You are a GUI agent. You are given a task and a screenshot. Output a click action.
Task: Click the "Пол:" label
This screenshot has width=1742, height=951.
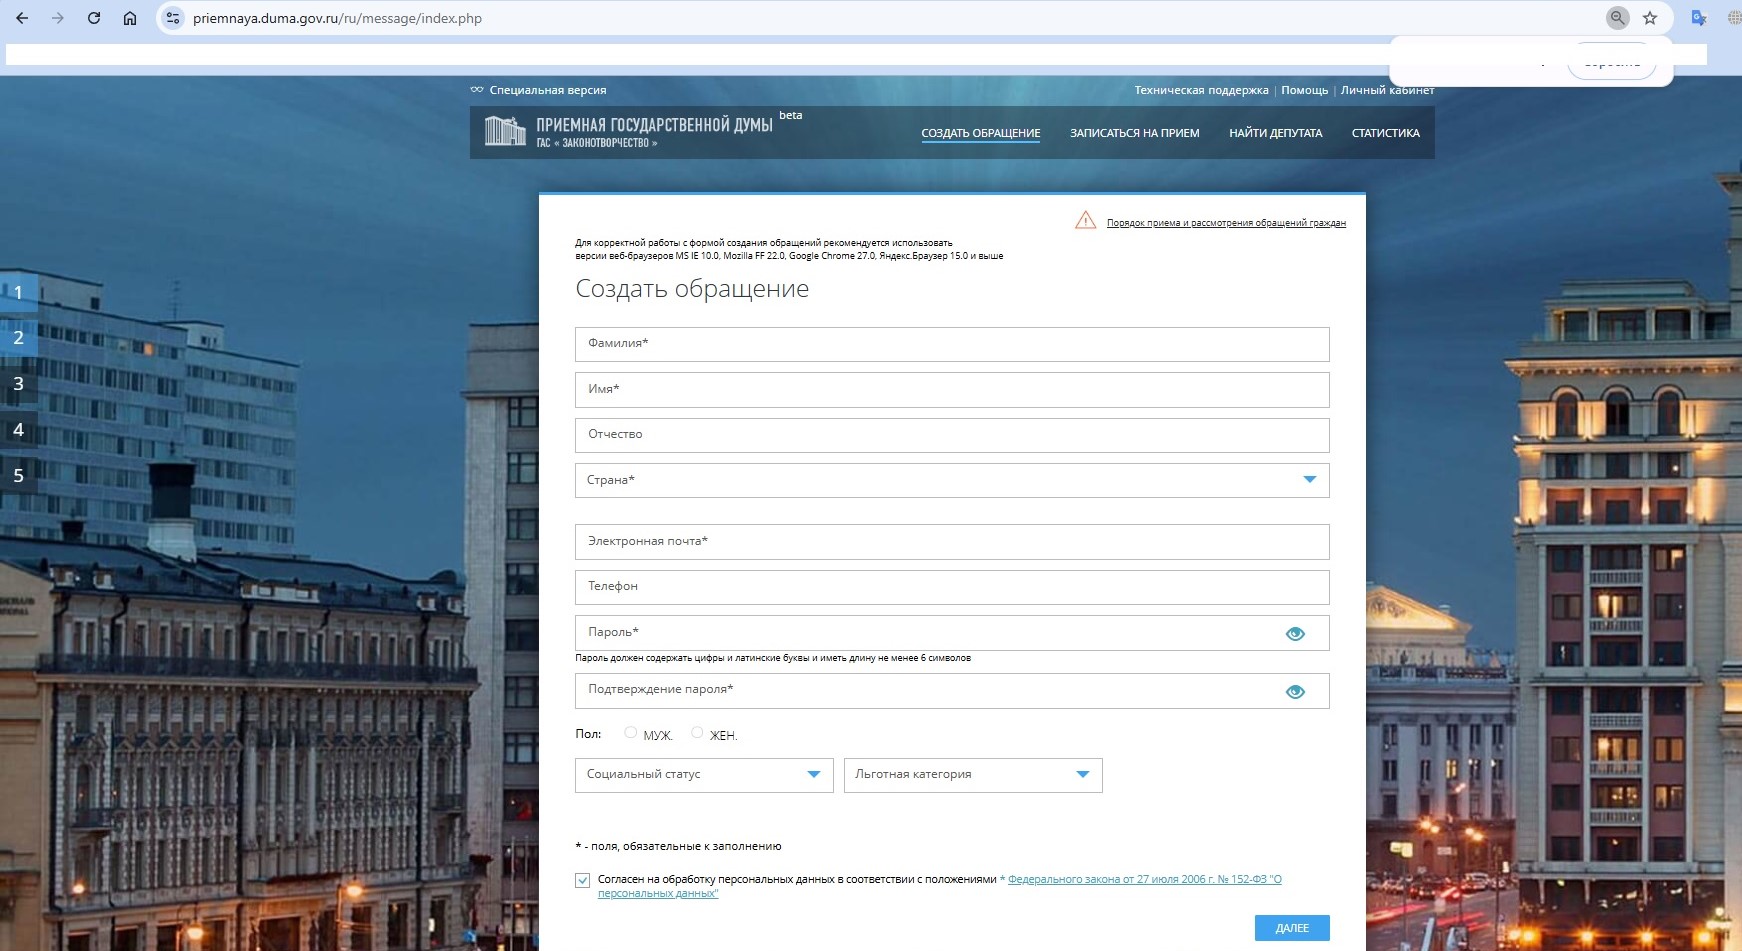pyautogui.click(x=588, y=734)
